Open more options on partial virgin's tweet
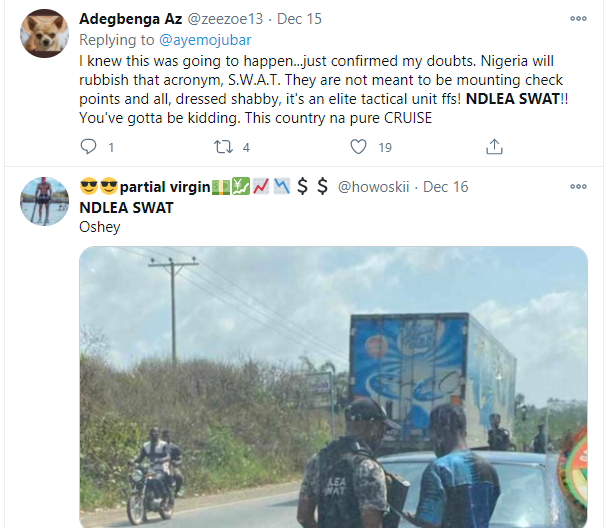 pos(578,186)
